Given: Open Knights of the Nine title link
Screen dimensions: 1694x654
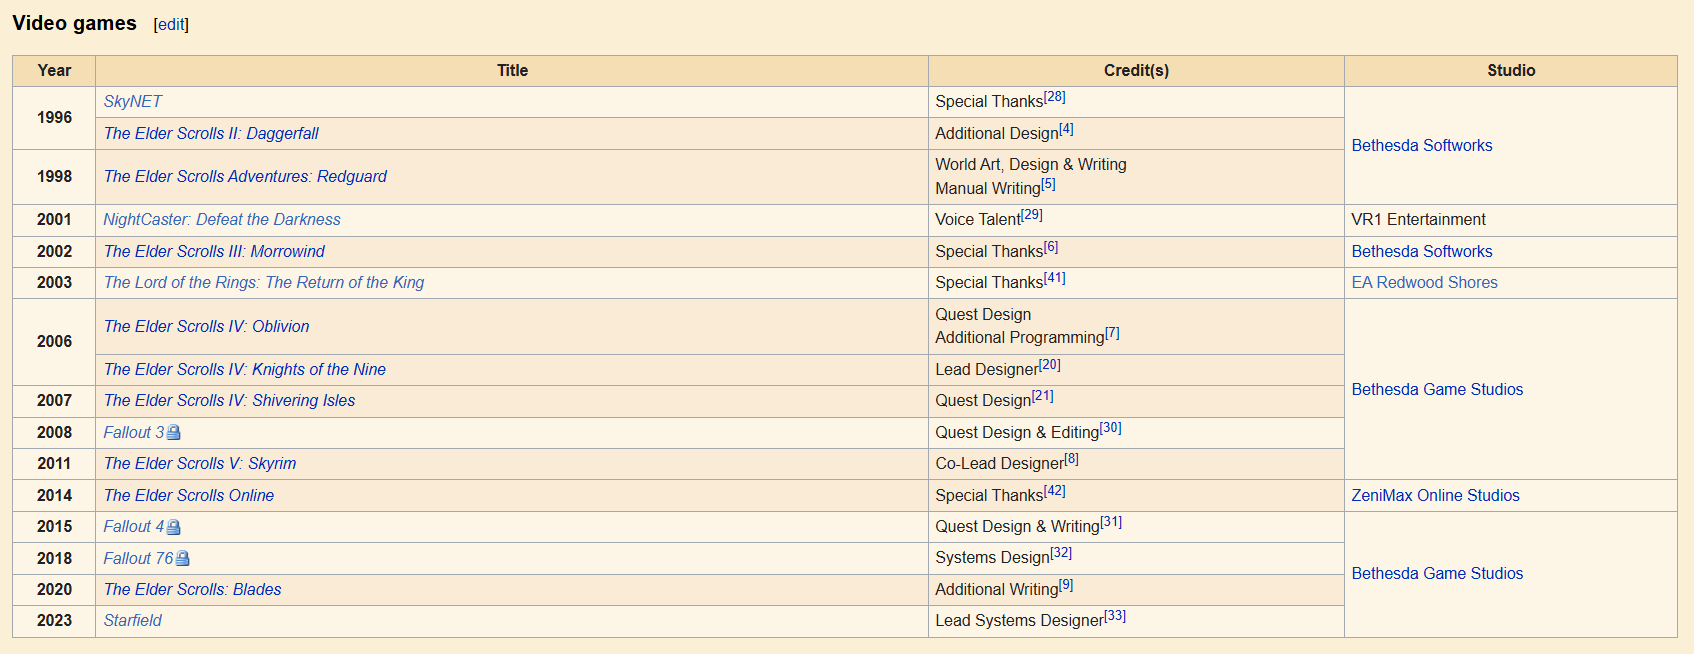Looking at the screenshot, I should click(245, 370).
